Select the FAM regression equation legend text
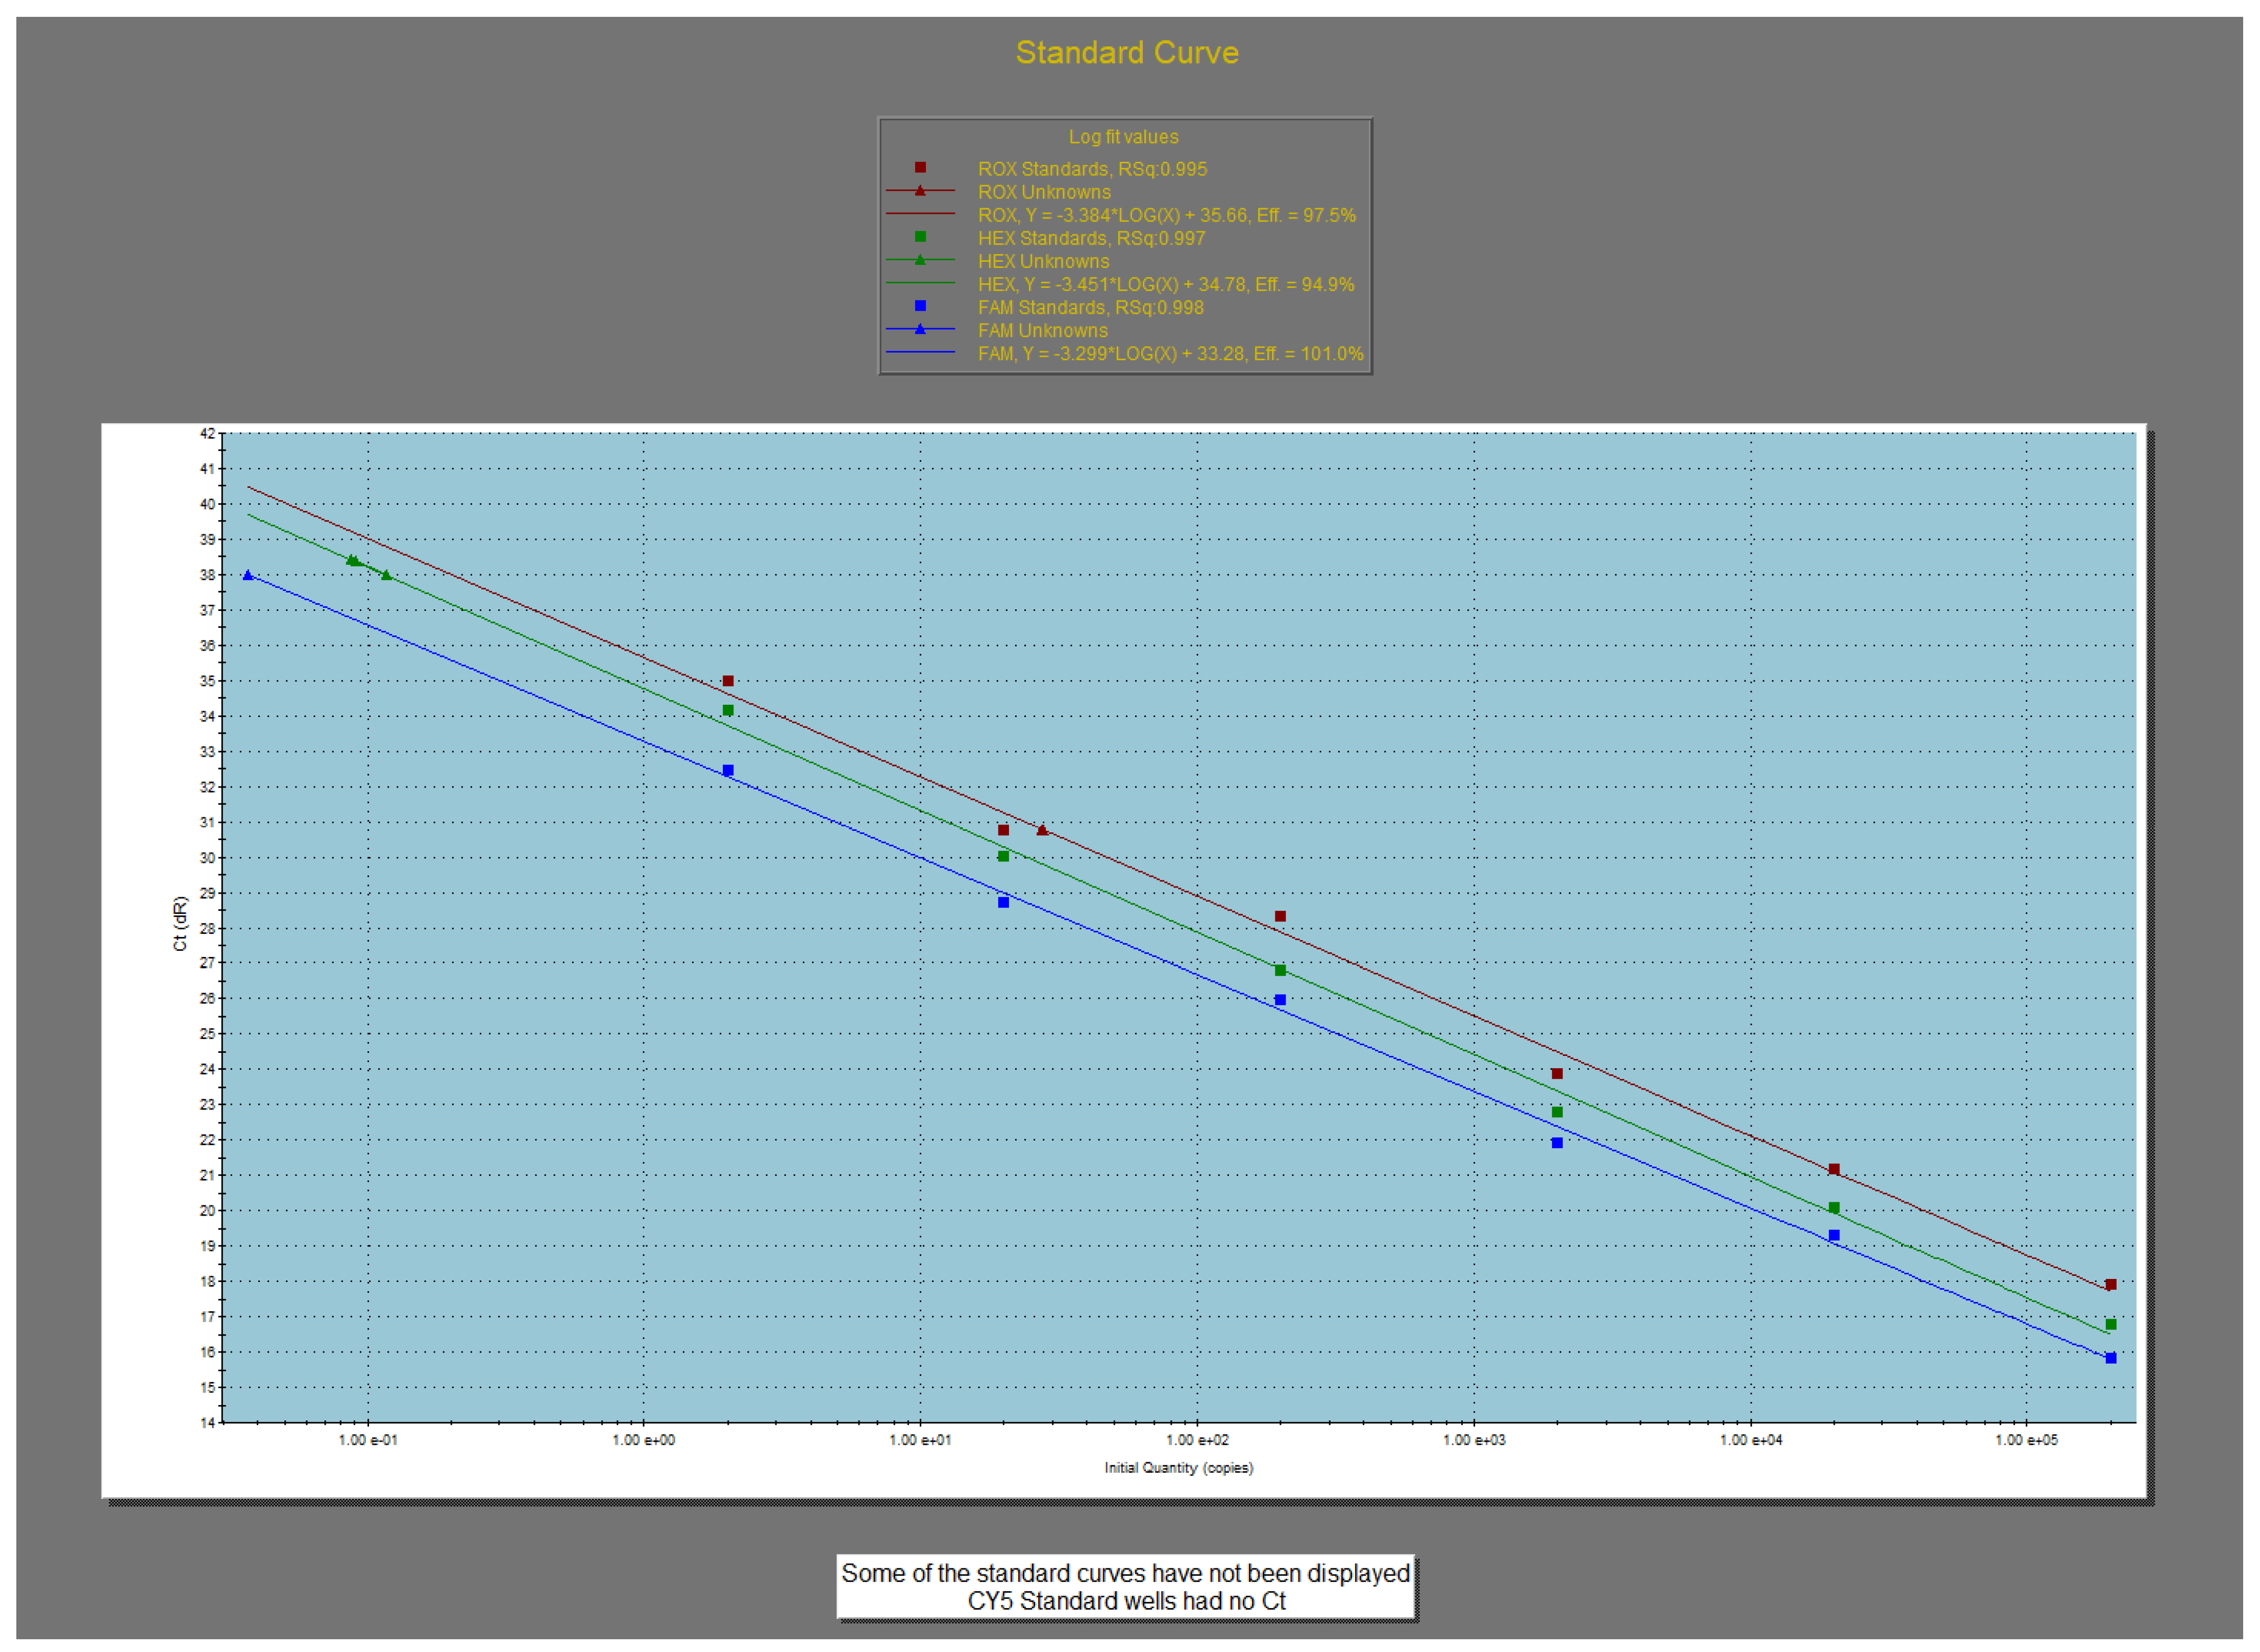The image size is (2260, 1652). (x=1170, y=354)
